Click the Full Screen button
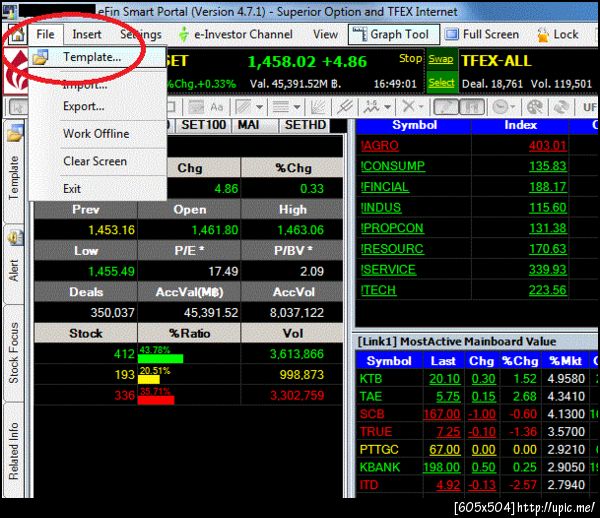Viewport: 600px width, 518px height. [x=482, y=34]
